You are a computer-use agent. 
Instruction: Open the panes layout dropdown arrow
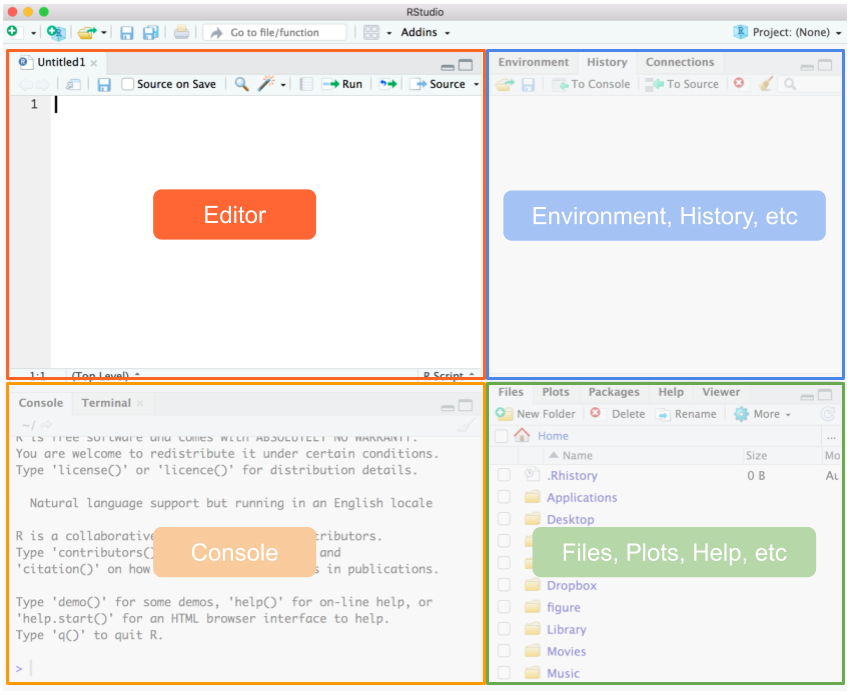pos(389,33)
